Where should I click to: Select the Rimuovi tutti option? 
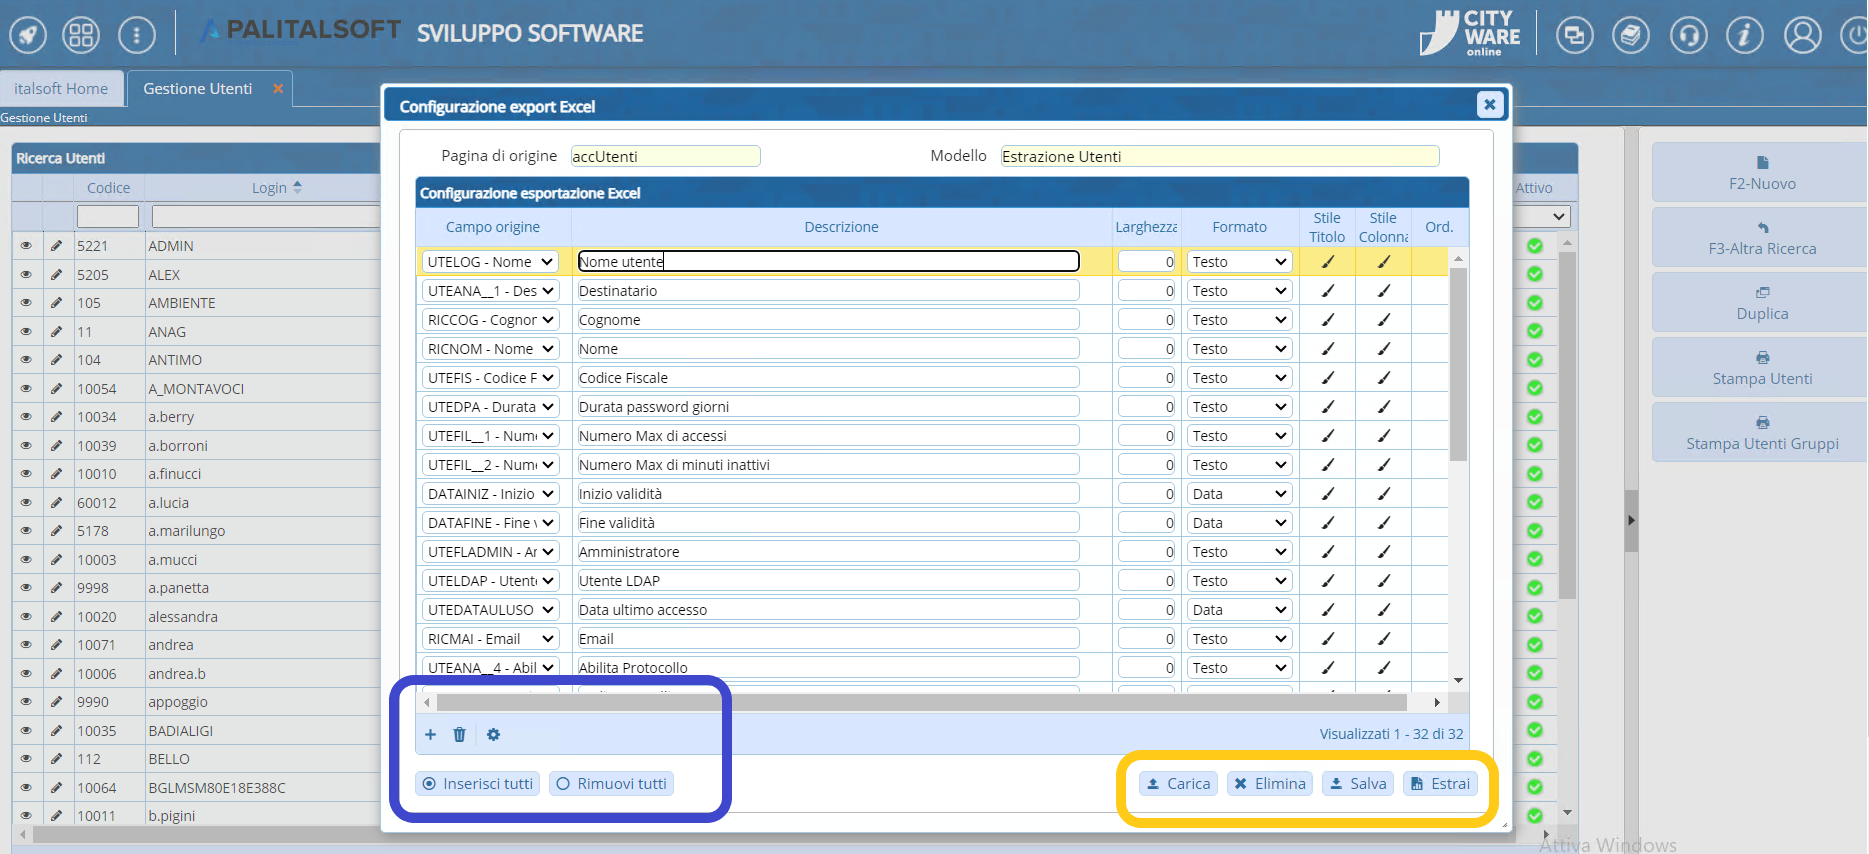(611, 784)
